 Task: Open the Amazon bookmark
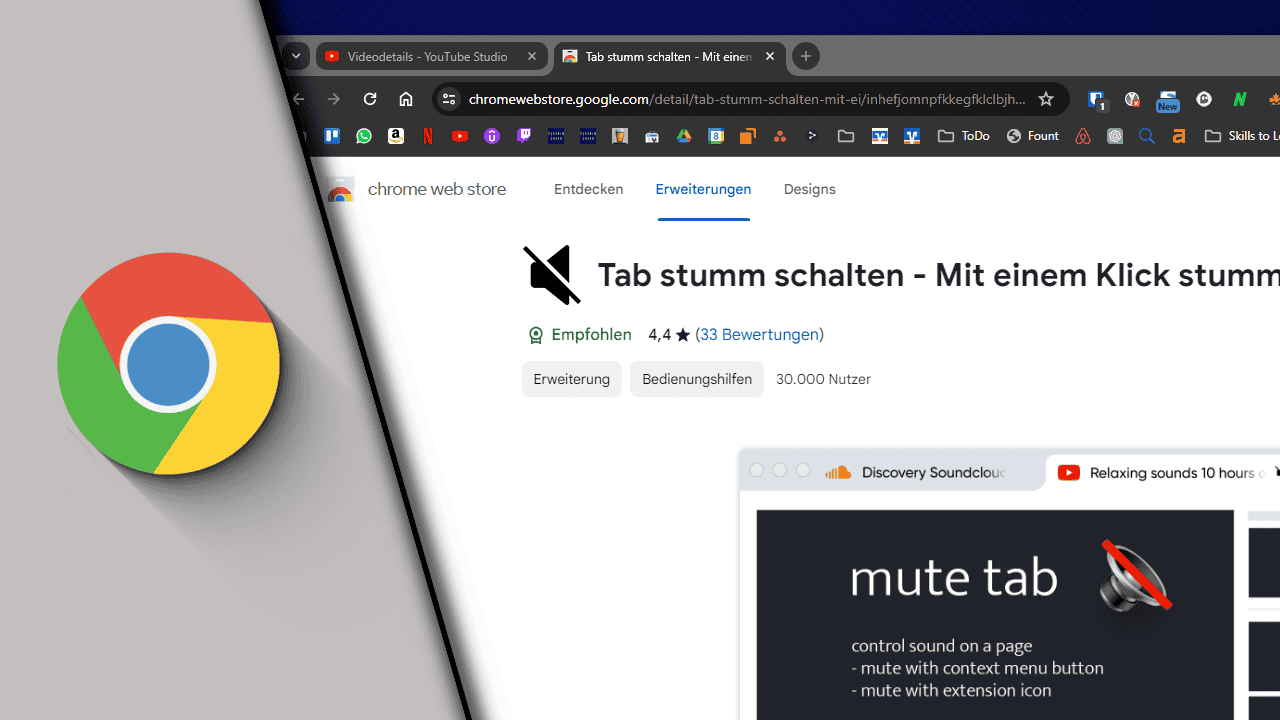[396, 136]
